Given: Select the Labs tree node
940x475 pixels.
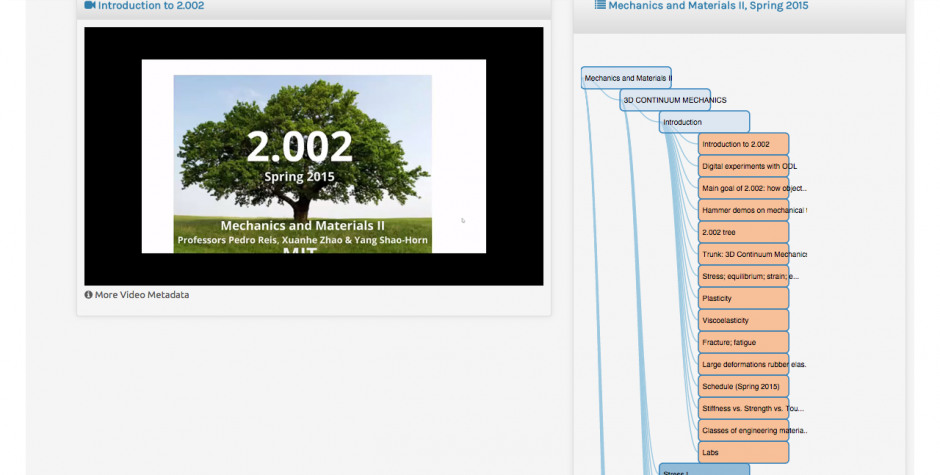Looking at the screenshot, I should pyautogui.click(x=743, y=452).
